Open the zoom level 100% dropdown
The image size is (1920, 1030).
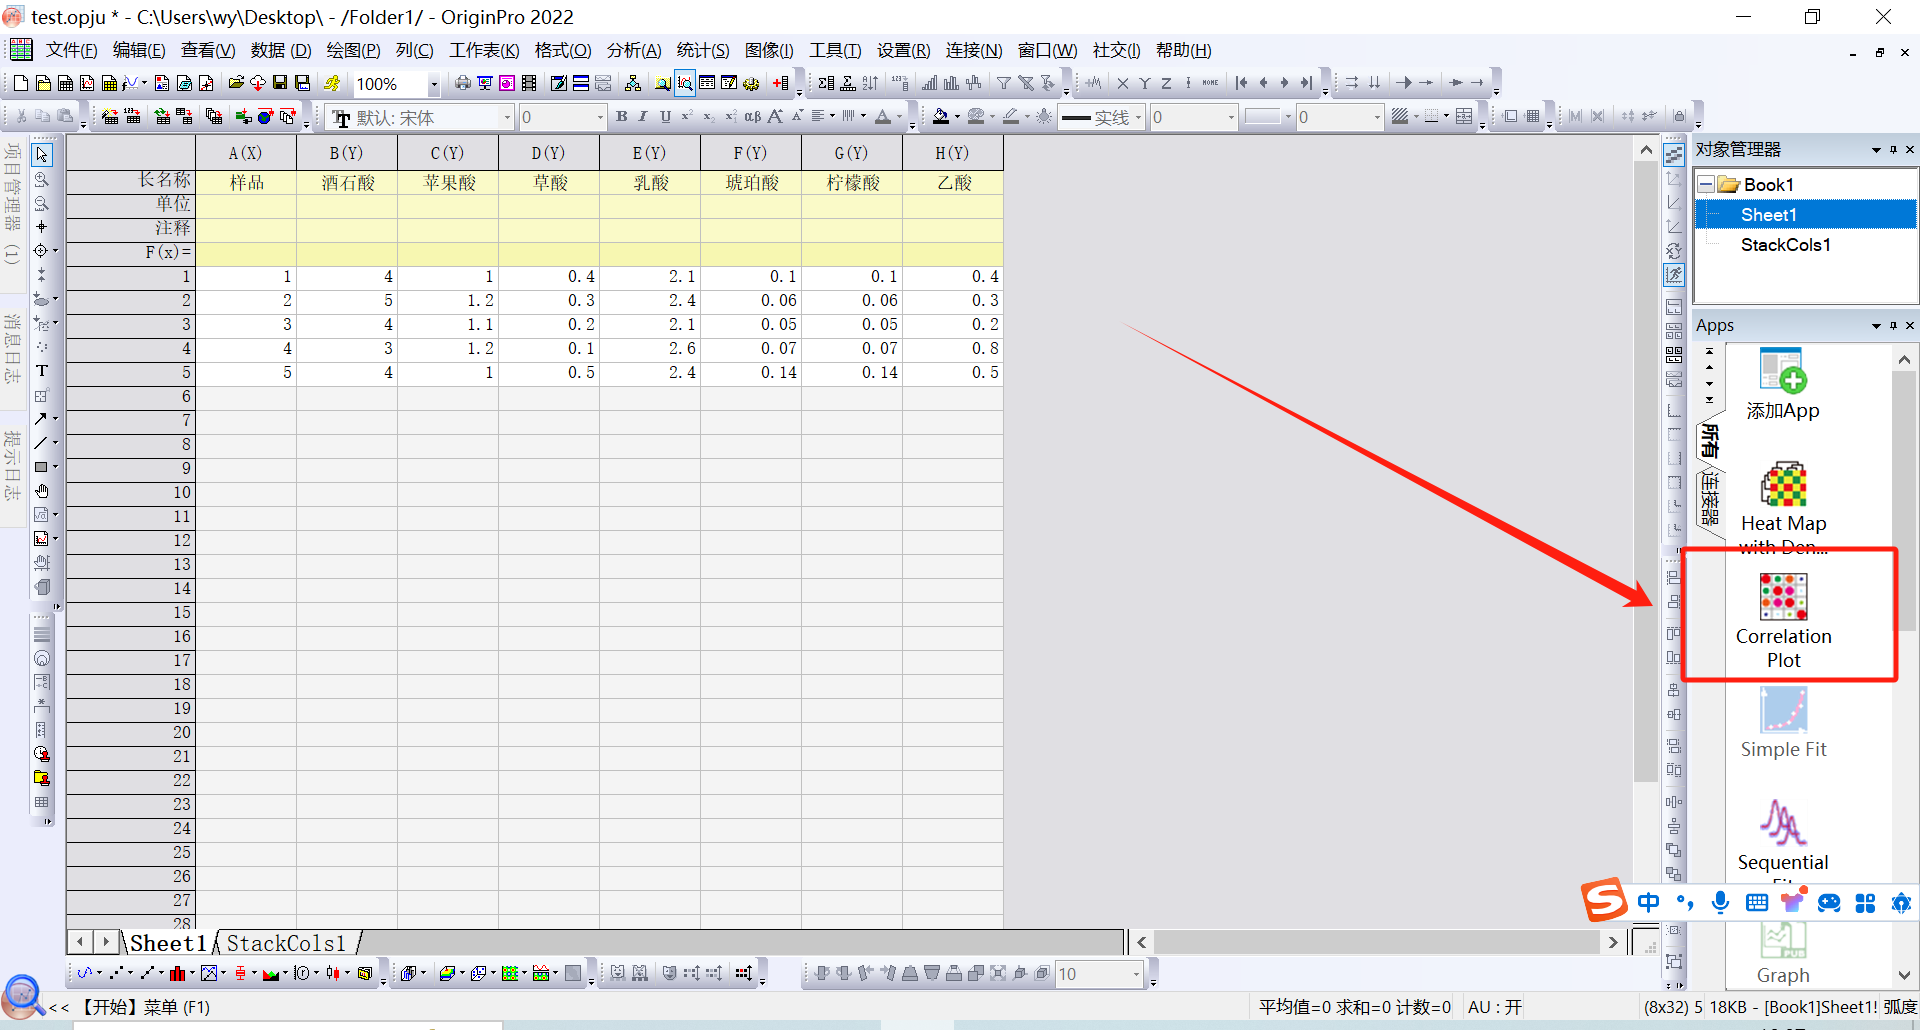[434, 85]
